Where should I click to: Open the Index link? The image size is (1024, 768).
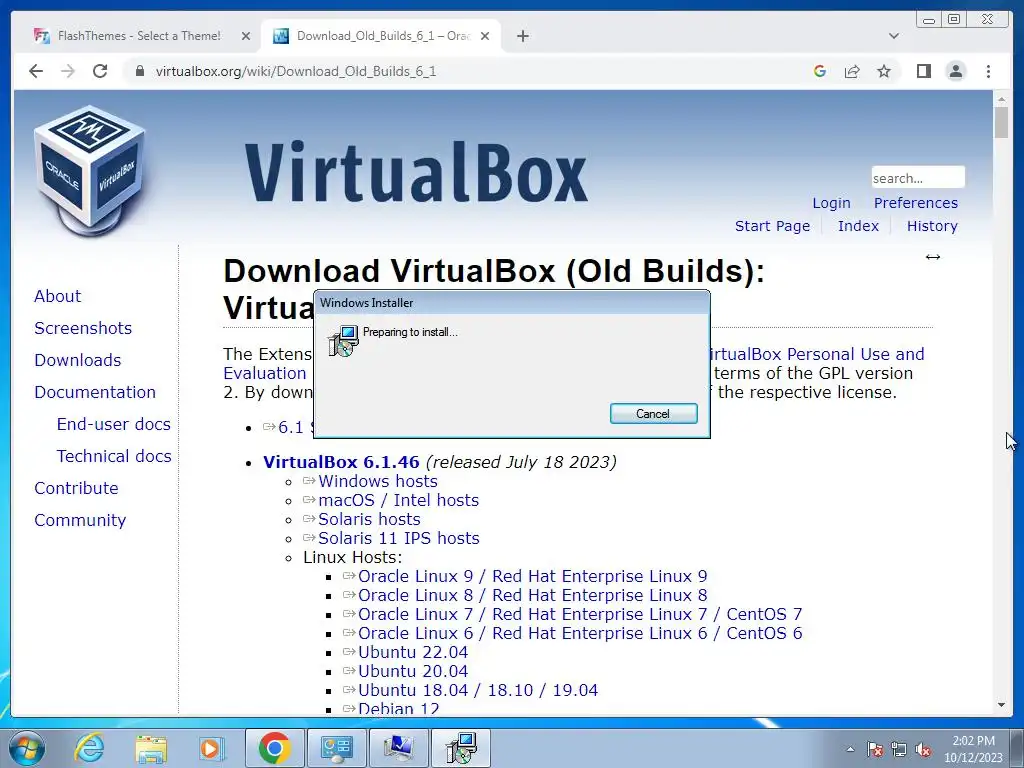click(x=858, y=226)
